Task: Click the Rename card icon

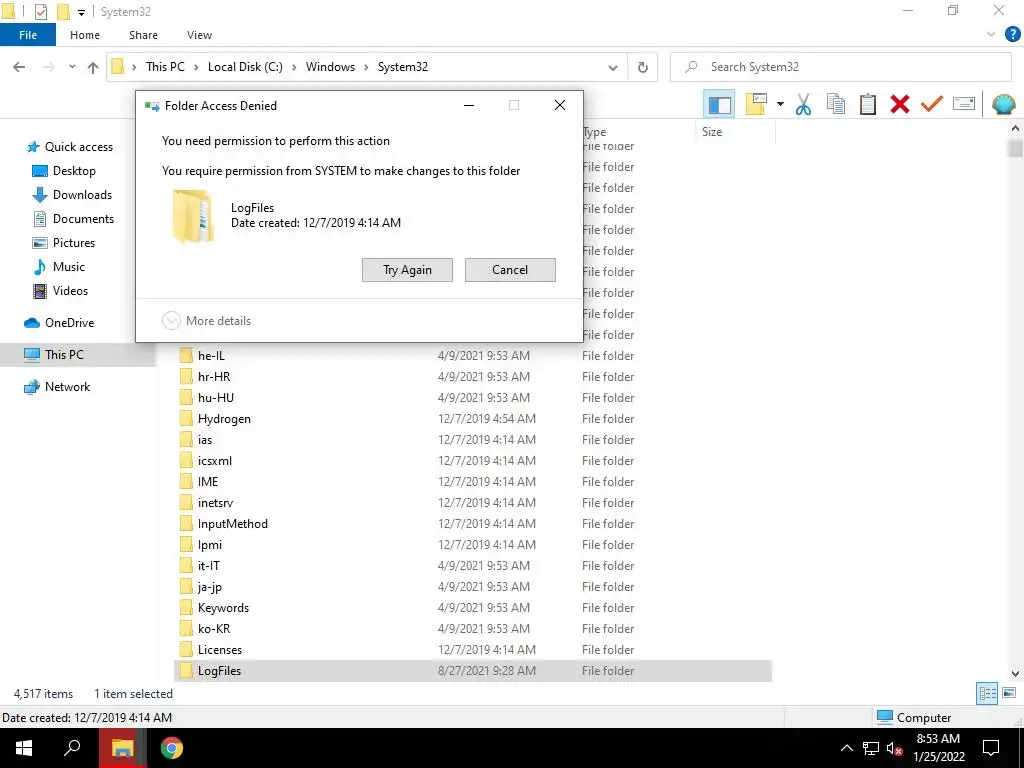Action: 964,104
